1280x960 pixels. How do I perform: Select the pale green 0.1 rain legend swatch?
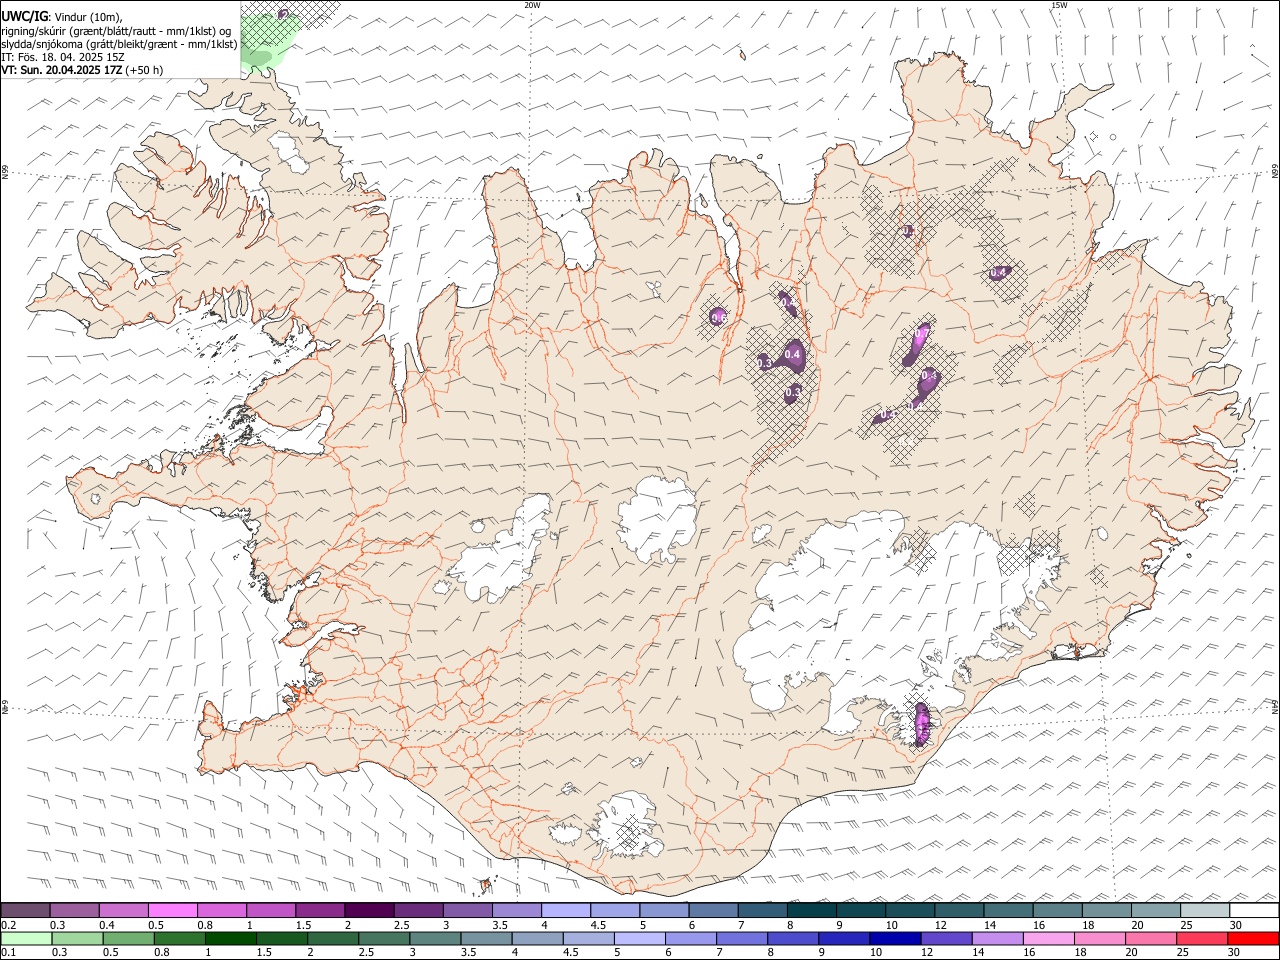coord(27,938)
